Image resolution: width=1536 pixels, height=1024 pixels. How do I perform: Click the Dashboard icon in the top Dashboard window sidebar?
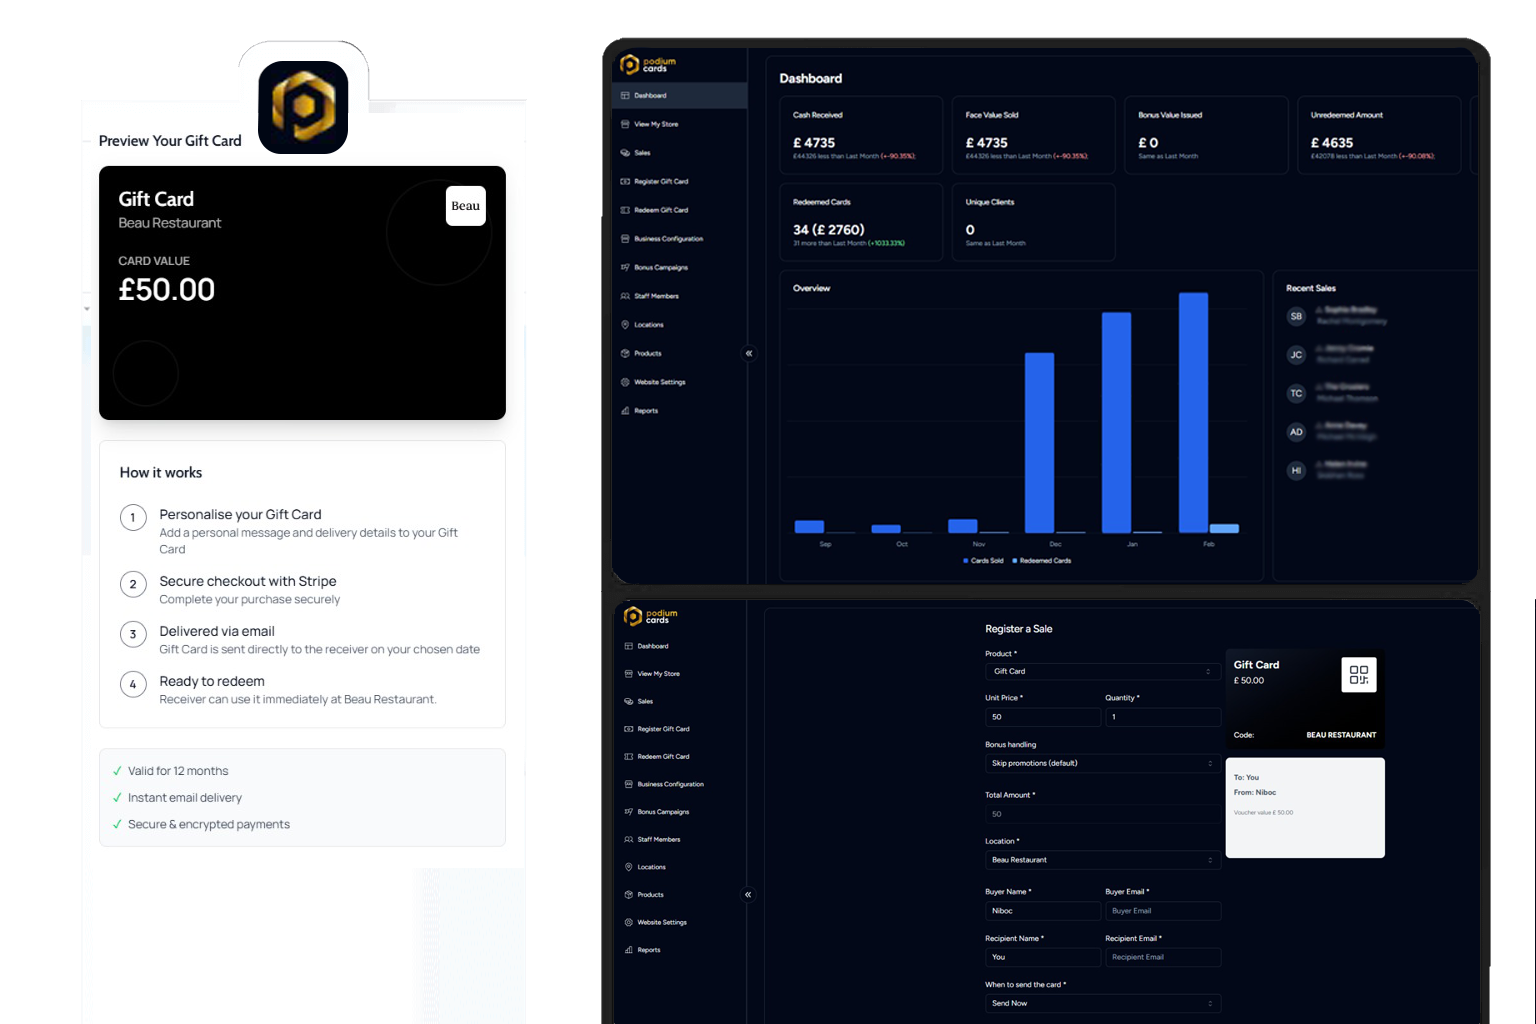[625, 96]
